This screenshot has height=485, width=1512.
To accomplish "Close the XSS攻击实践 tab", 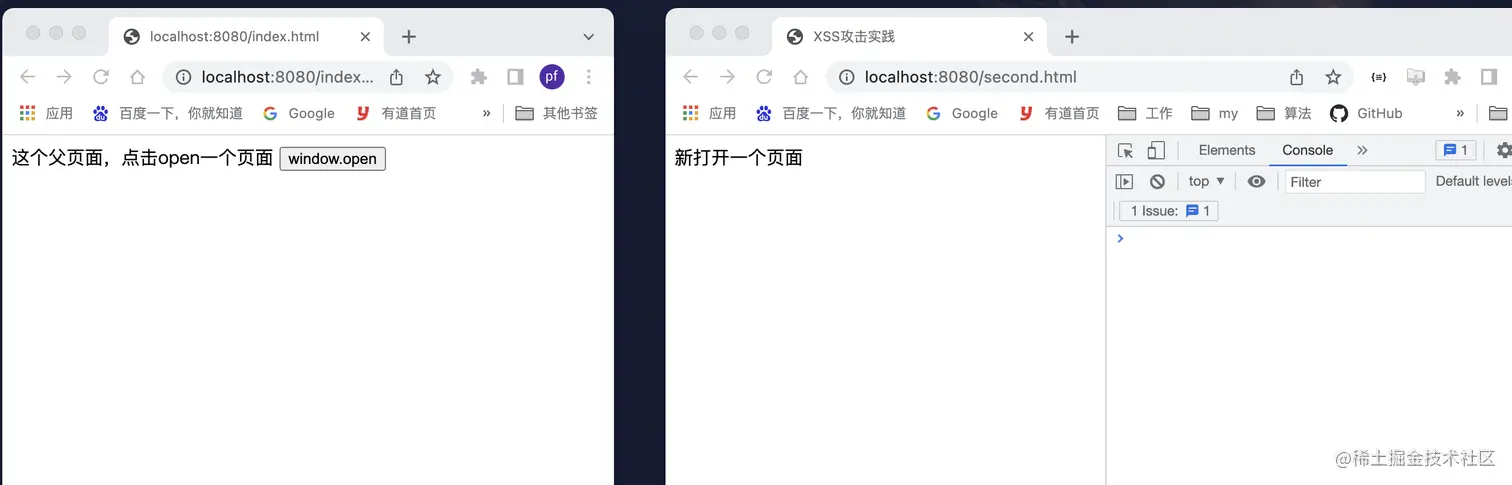I will coord(1028,37).
